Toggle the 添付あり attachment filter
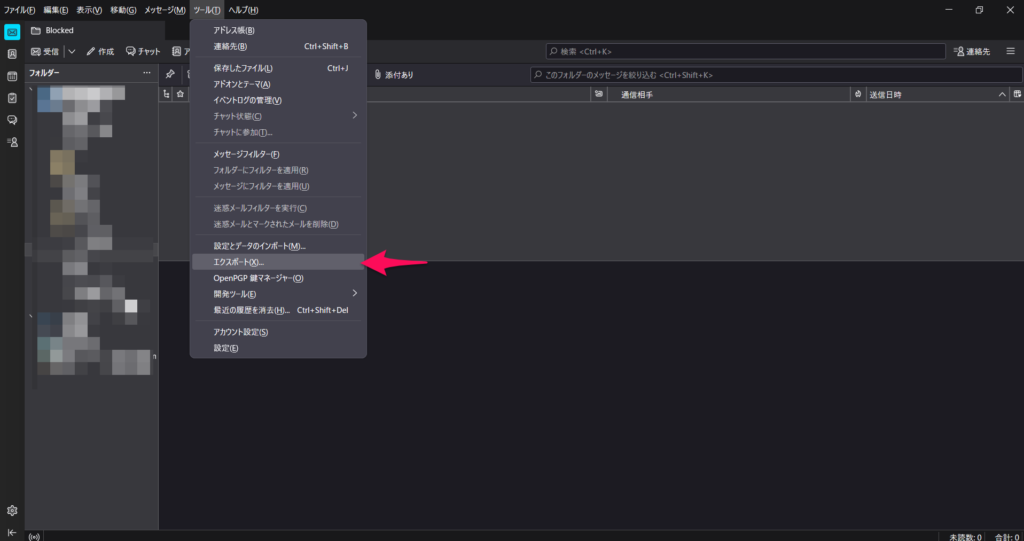 pyautogui.click(x=393, y=75)
